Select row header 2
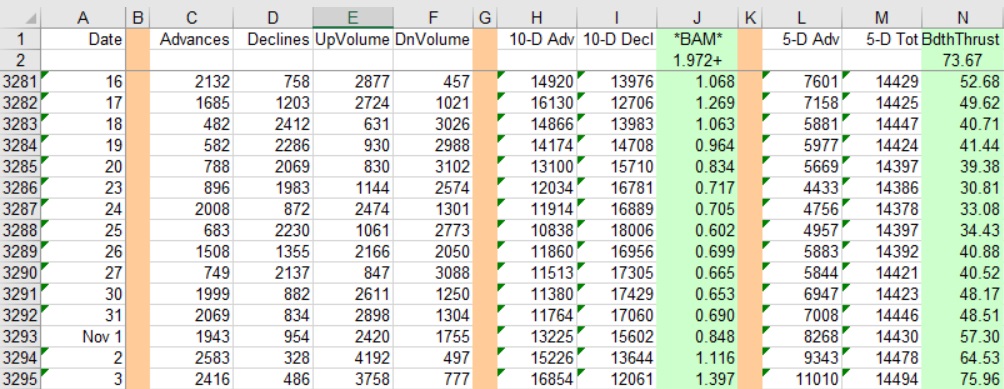This screenshot has width=1004, height=389. [x=20, y=61]
